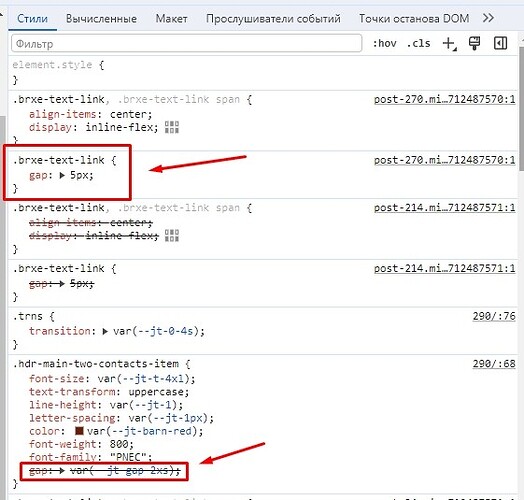The height and width of the screenshot is (500, 524).
Task: Open Точки останова DOM tab
Action: pos(414,18)
